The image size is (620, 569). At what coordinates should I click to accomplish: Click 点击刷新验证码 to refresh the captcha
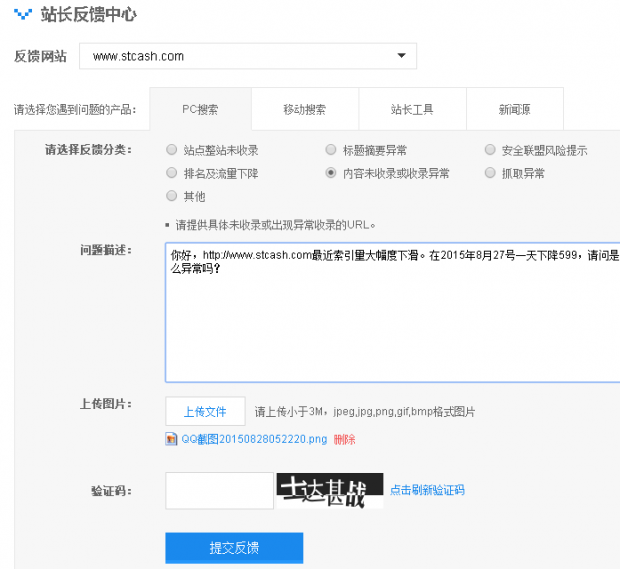pos(427,490)
